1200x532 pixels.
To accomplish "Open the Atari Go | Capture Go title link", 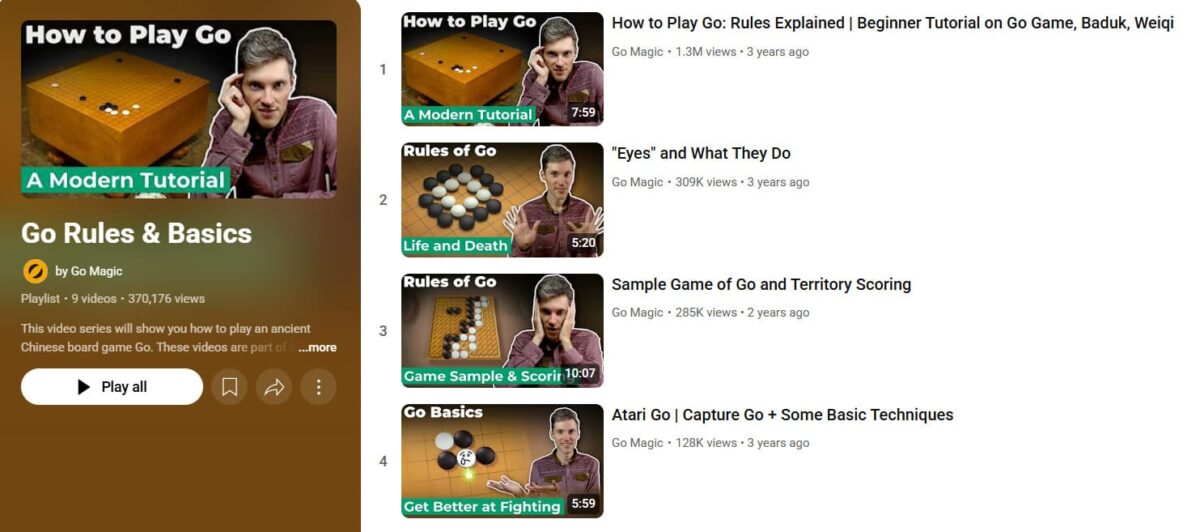I will tap(783, 415).
